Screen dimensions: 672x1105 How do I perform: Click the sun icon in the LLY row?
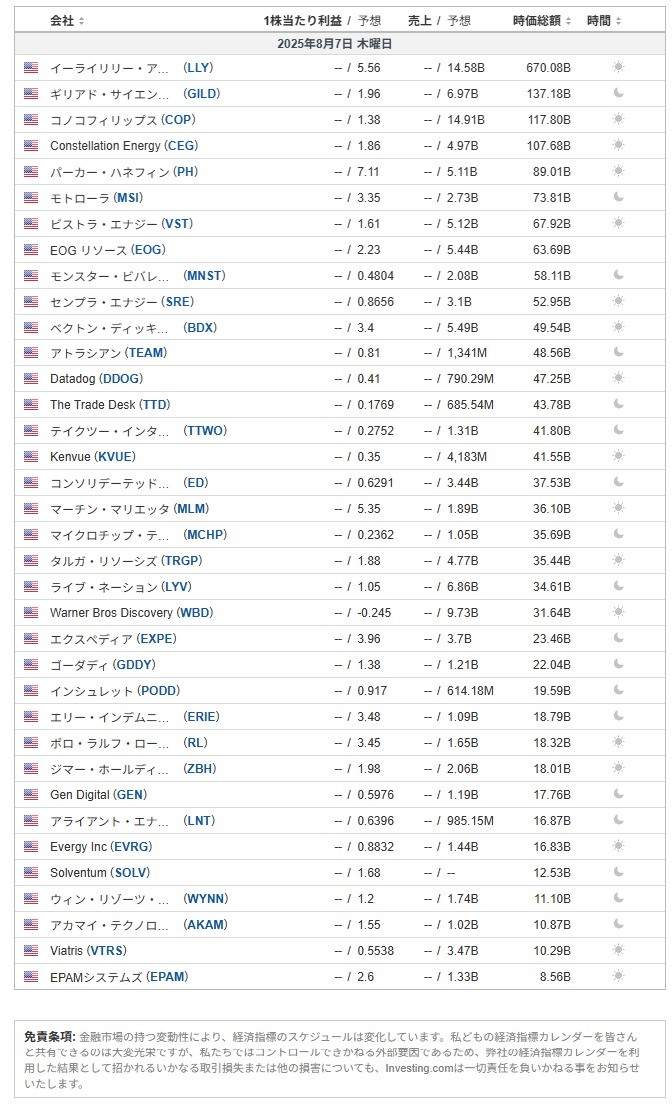tap(619, 67)
